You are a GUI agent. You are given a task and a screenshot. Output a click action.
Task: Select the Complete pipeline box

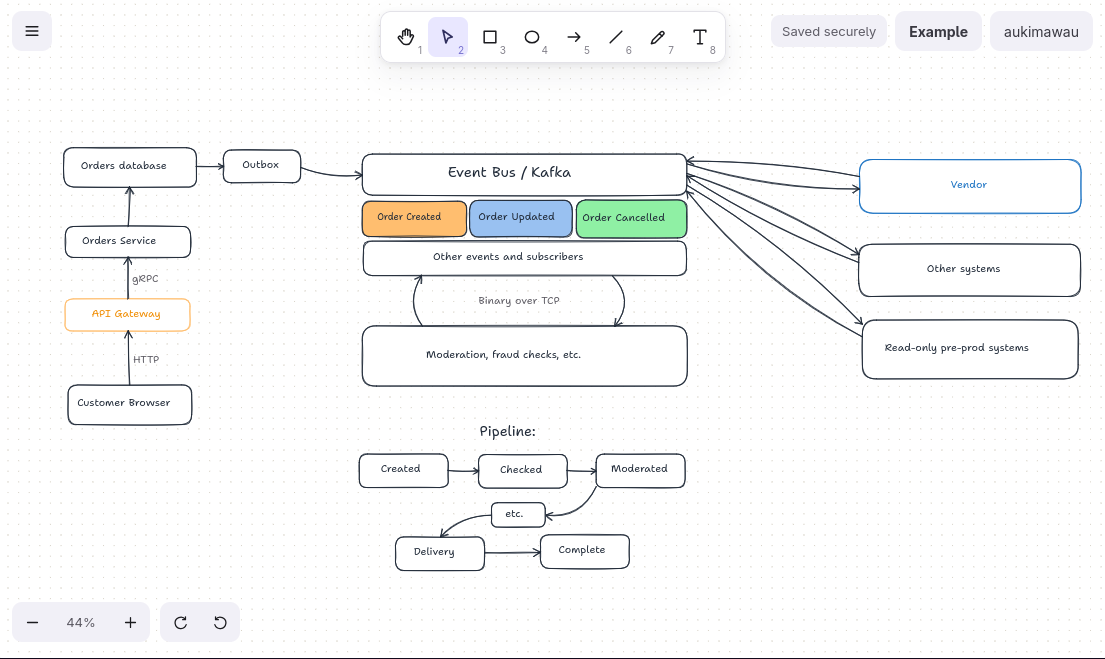point(584,551)
